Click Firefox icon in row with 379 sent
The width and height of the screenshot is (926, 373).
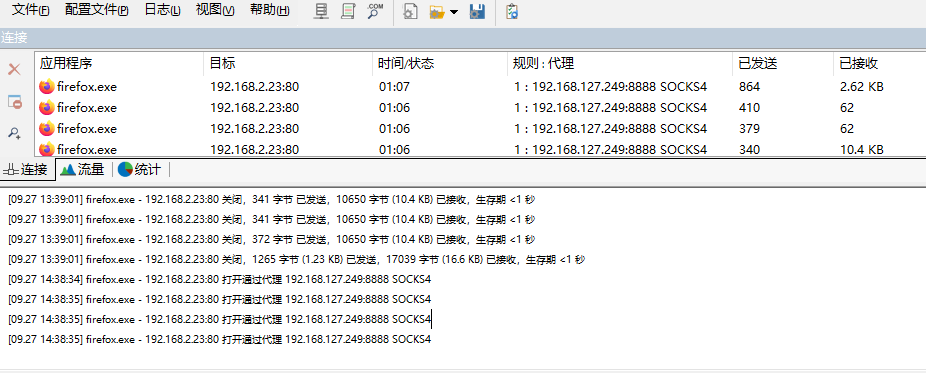46,128
